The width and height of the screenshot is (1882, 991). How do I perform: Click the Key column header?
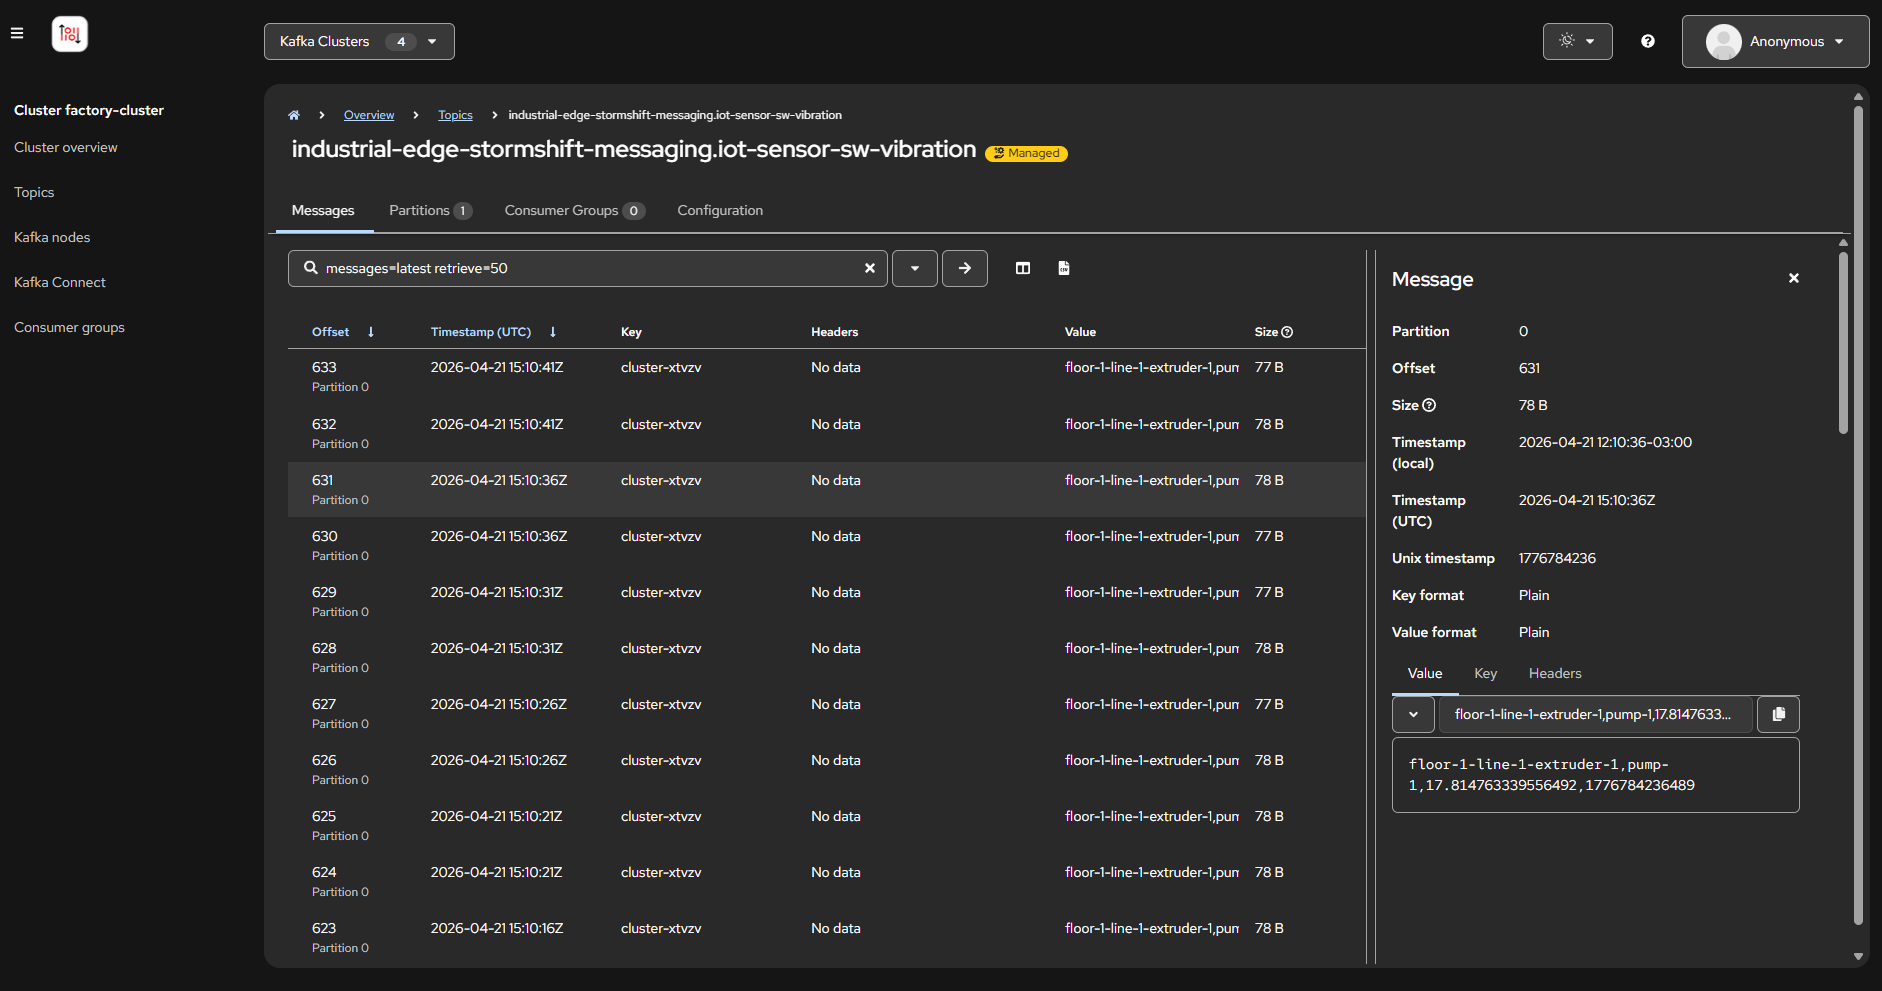[631, 332]
